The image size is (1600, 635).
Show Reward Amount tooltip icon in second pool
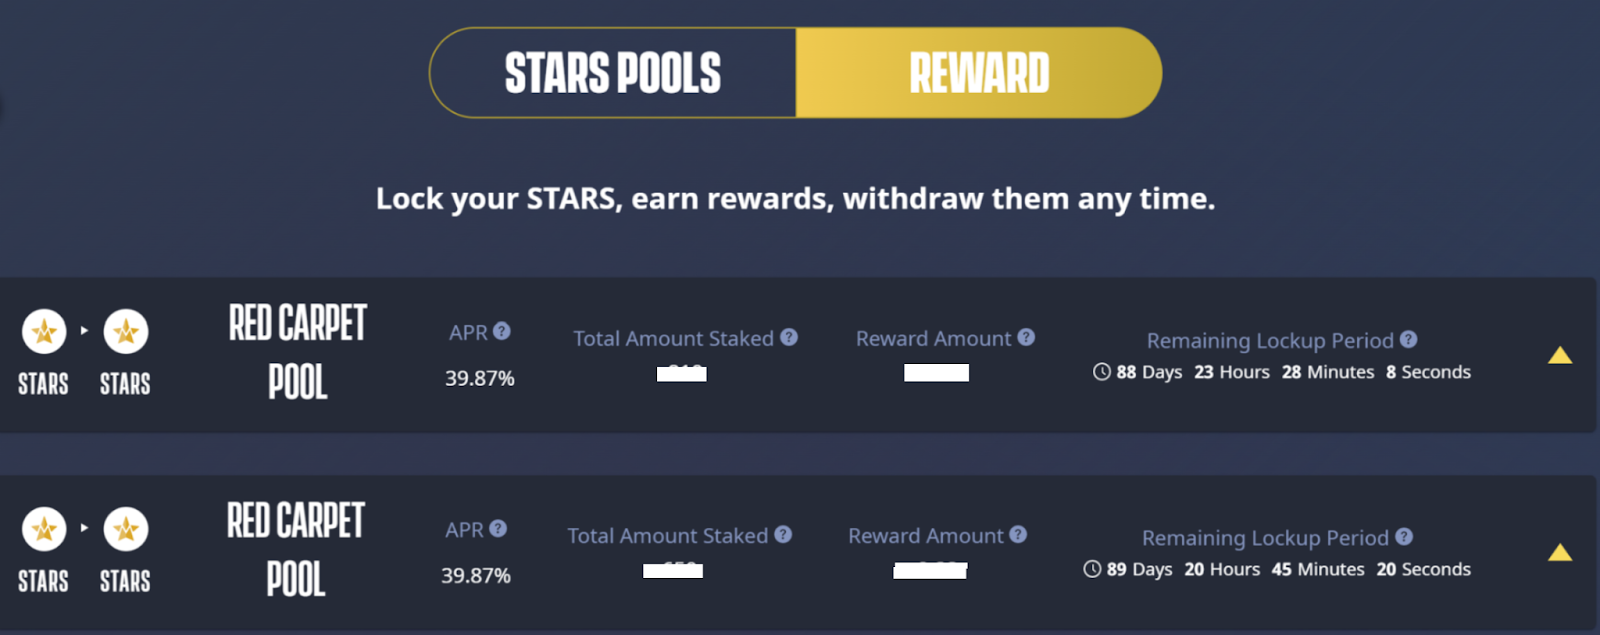(x=1018, y=534)
